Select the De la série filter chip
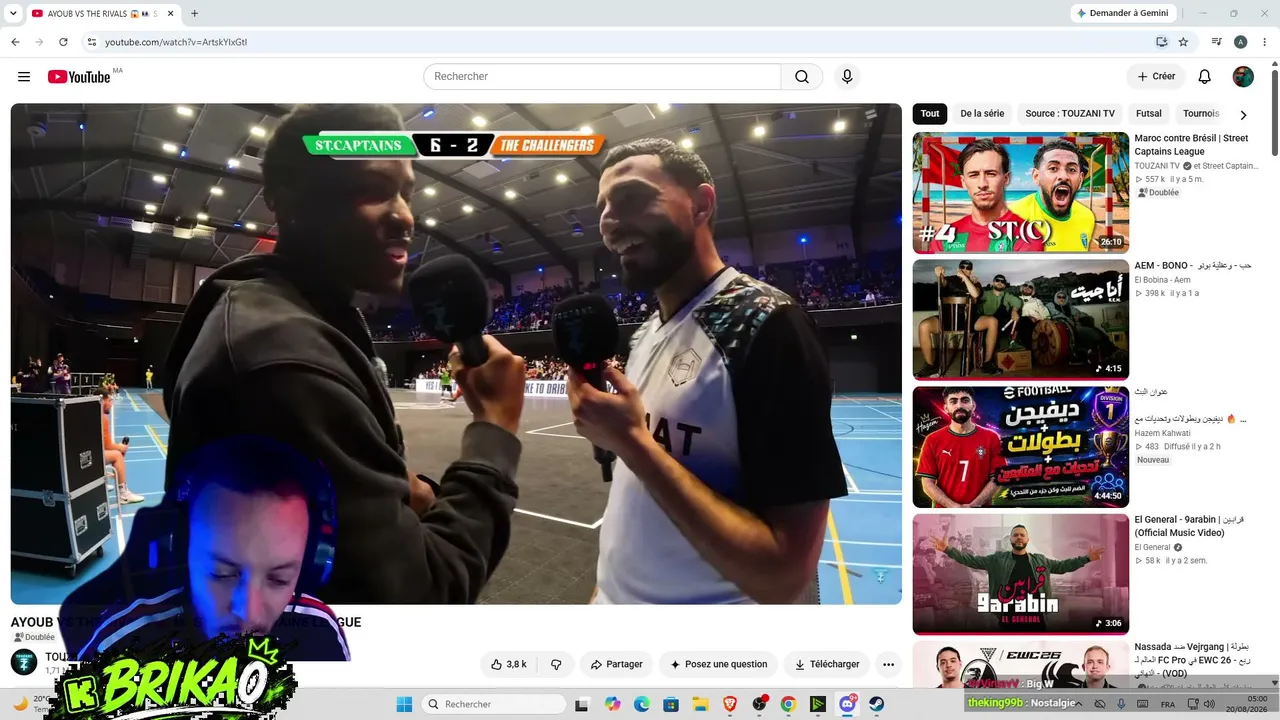 point(982,114)
